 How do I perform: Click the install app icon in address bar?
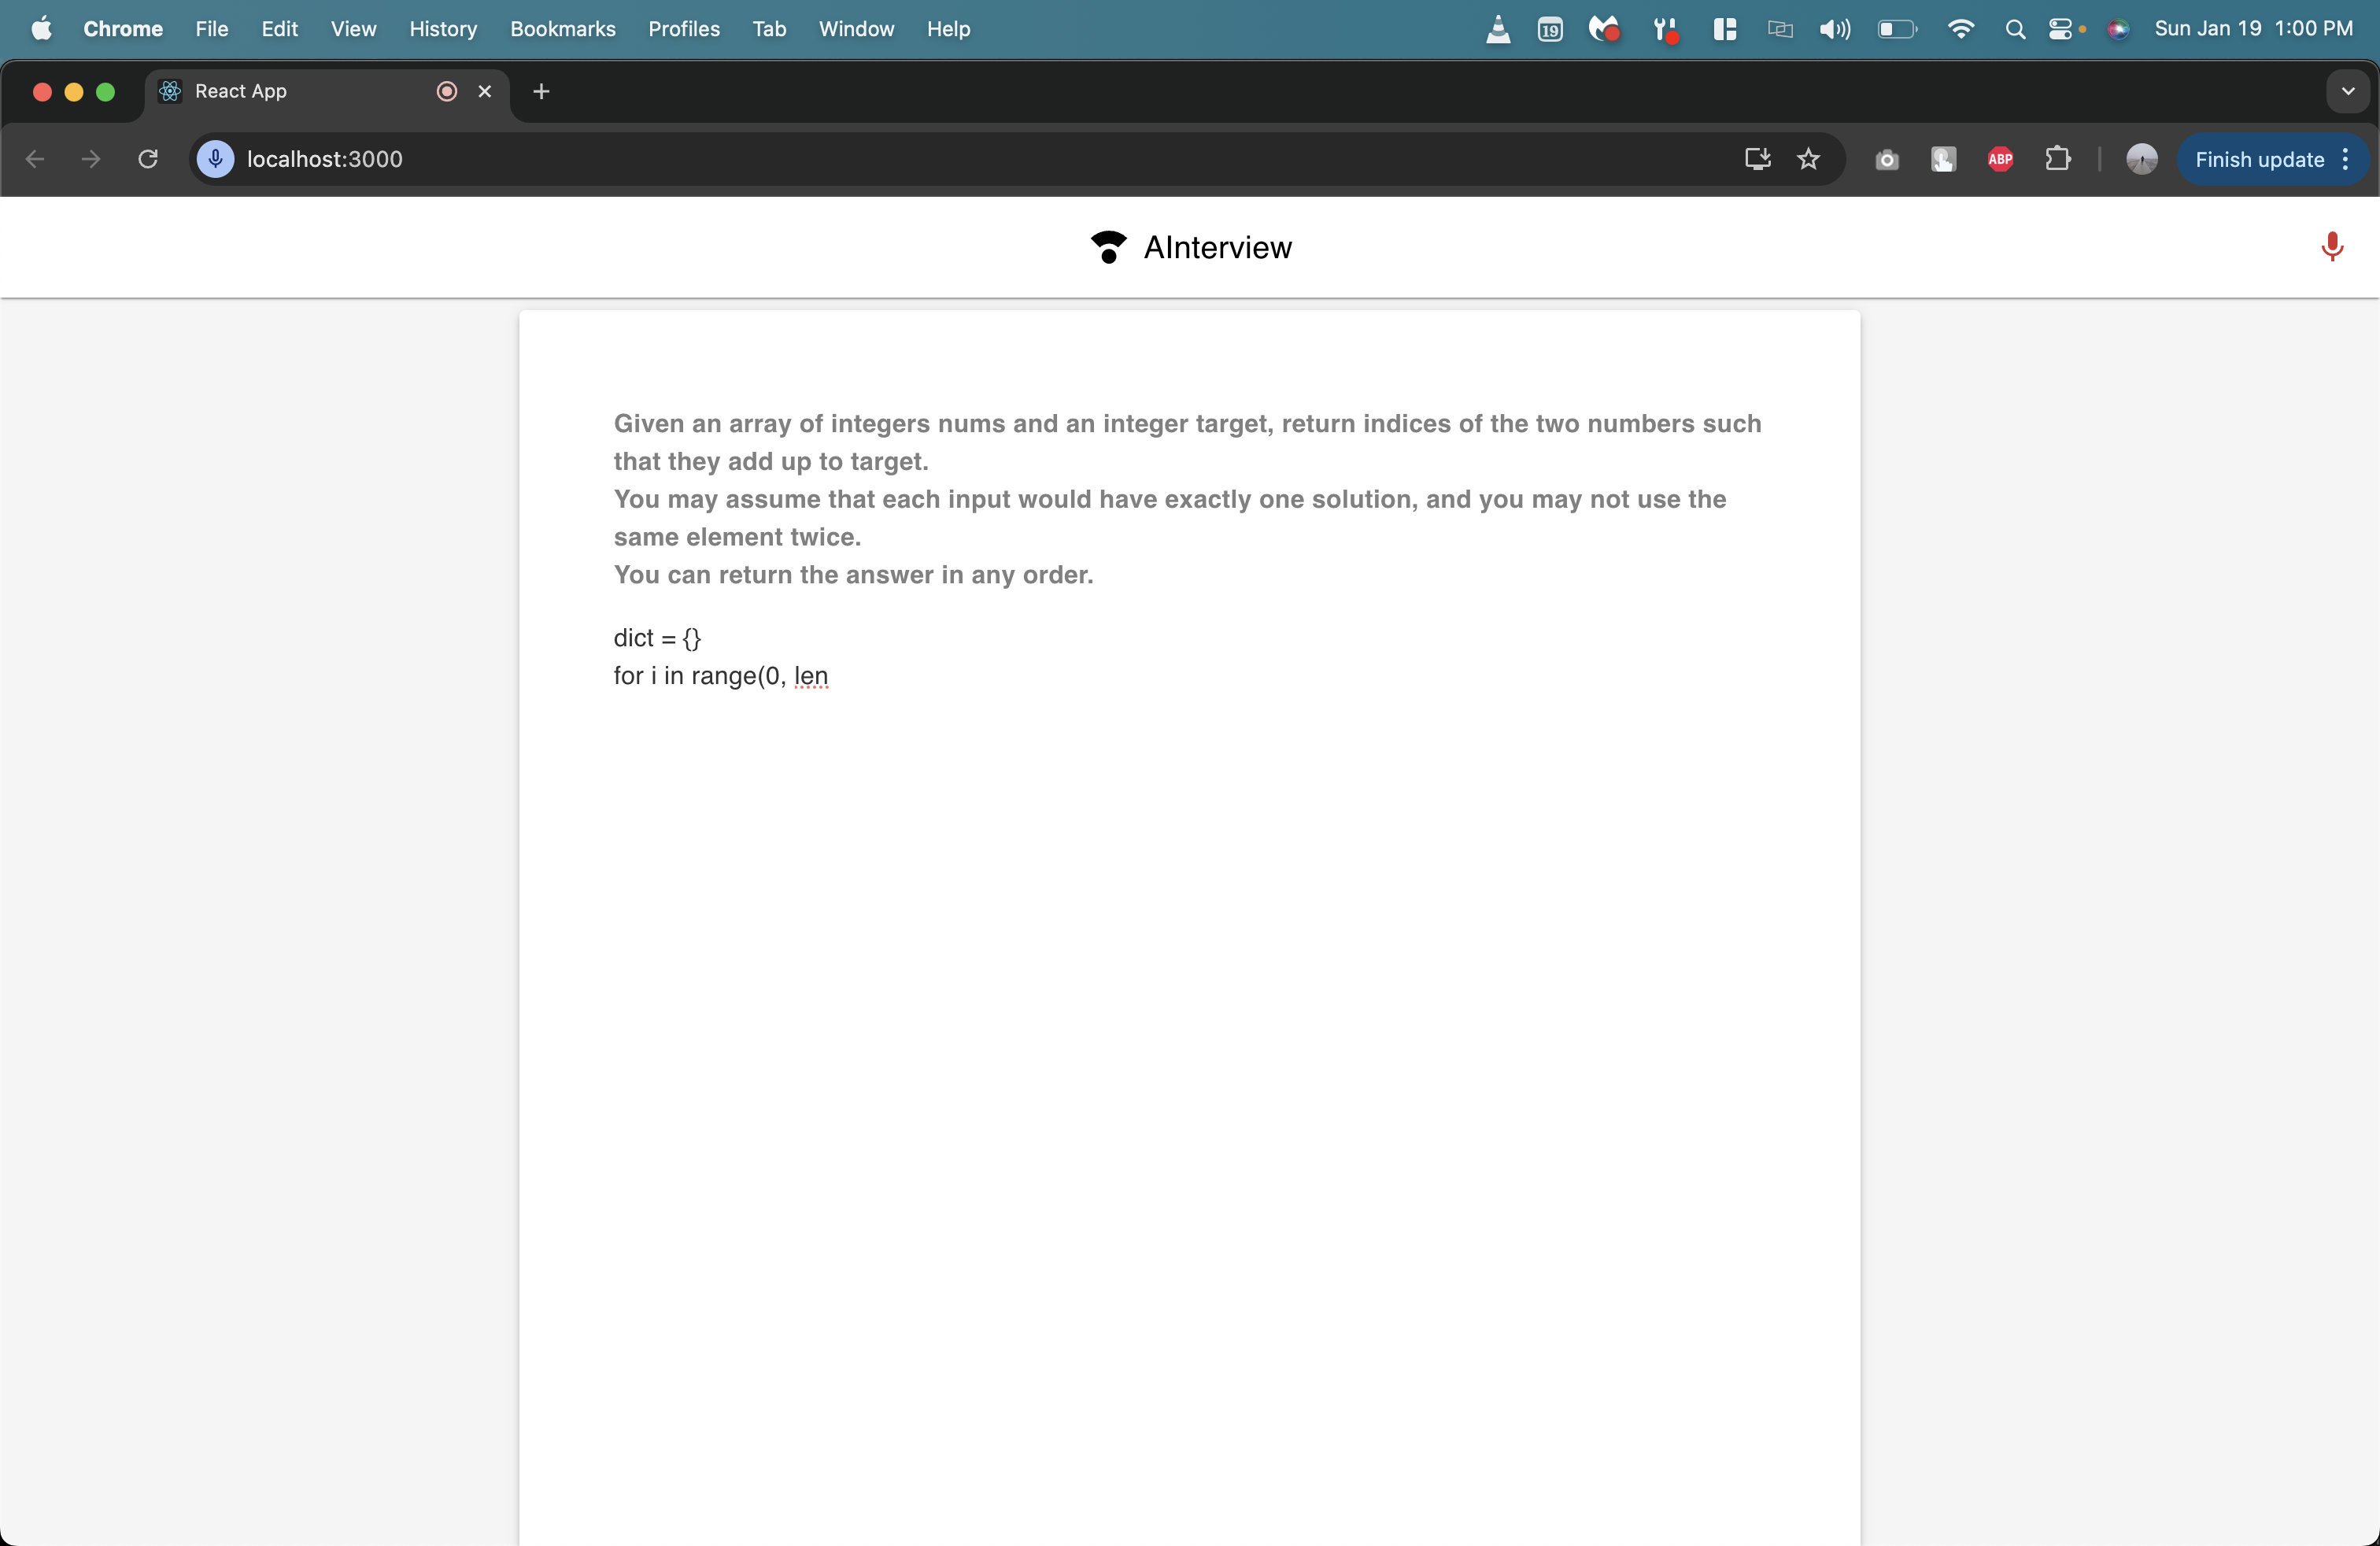point(1757,159)
